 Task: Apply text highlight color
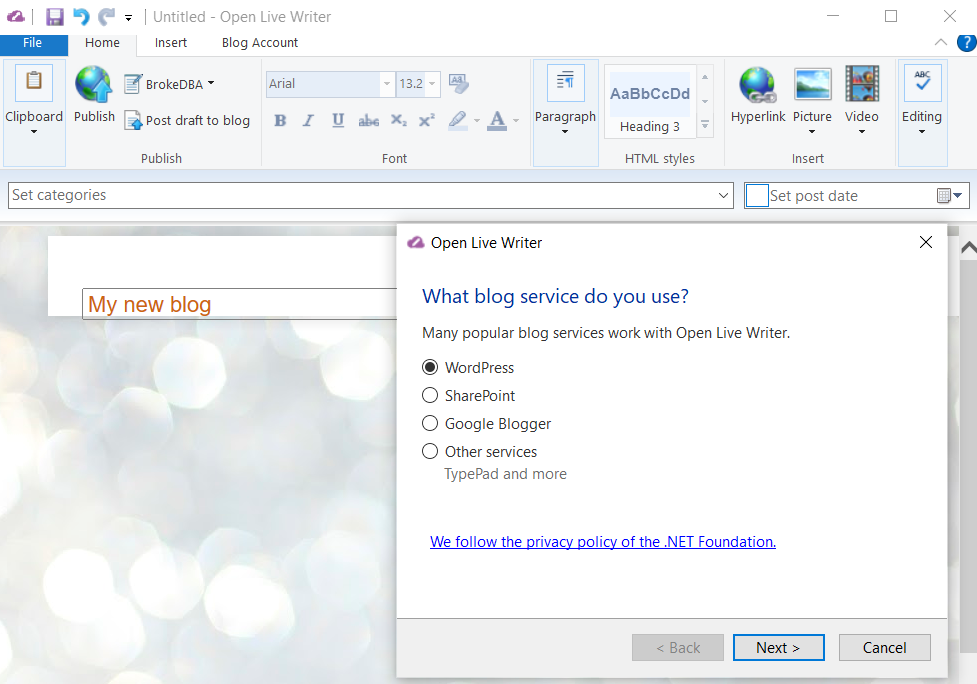click(x=458, y=120)
